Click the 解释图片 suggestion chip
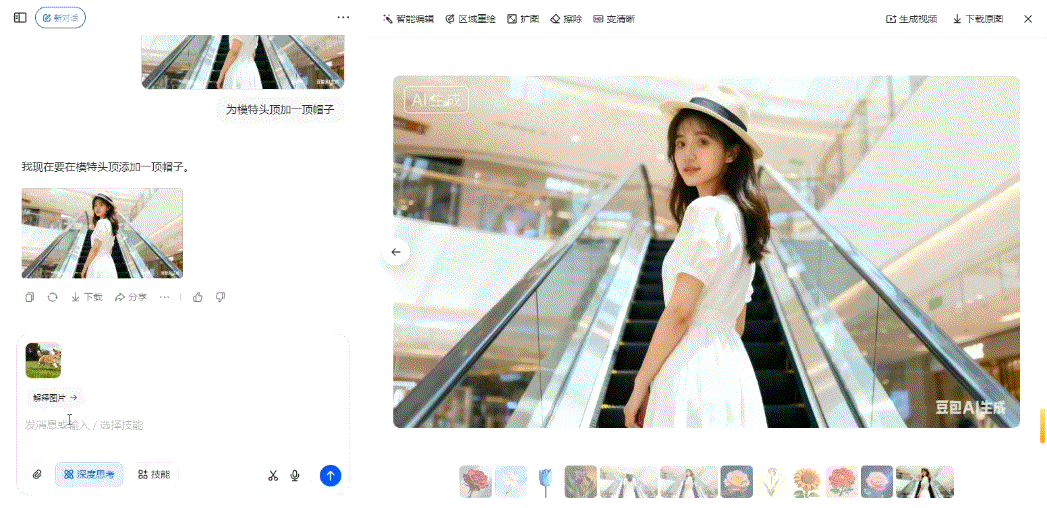The width and height of the screenshot is (1047, 508). click(55, 397)
